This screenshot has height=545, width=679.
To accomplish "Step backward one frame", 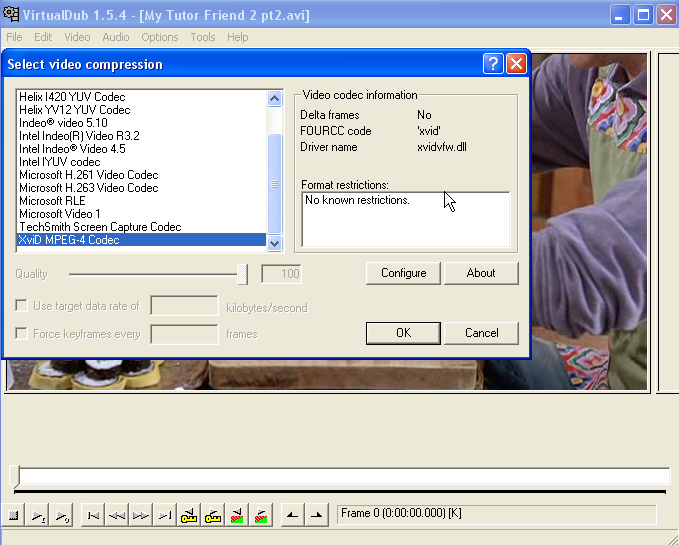I will point(117,515).
